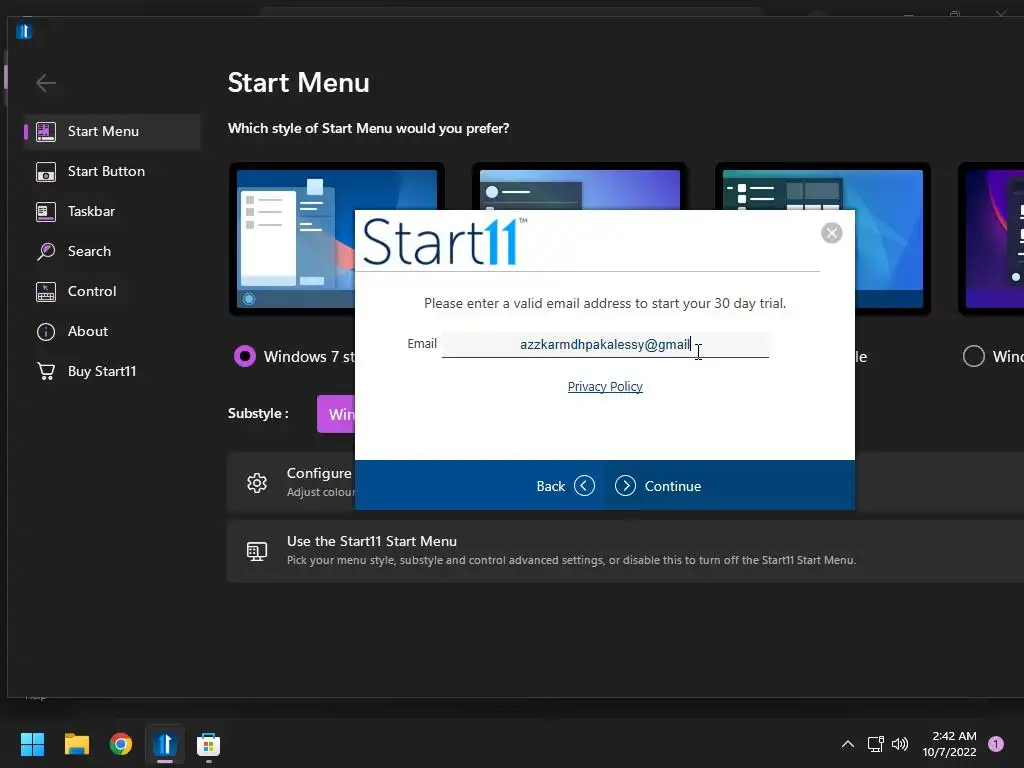Click the About info sidebar icon
The width and height of the screenshot is (1024, 768).
(x=46, y=332)
